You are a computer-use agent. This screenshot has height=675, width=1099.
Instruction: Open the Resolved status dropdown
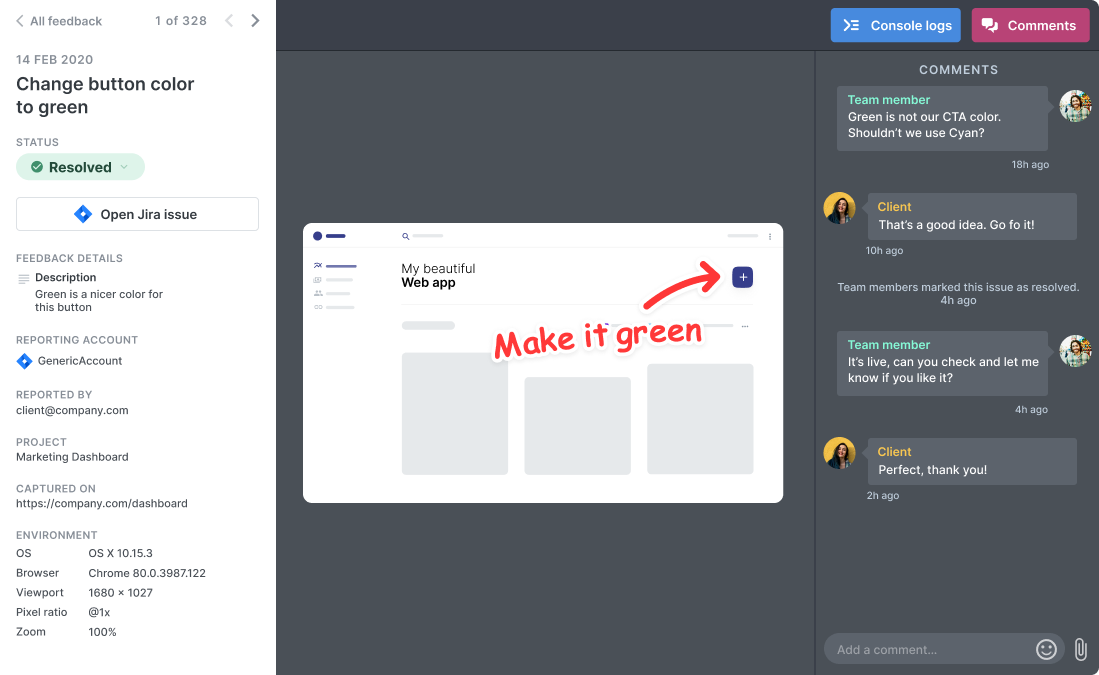pos(81,167)
